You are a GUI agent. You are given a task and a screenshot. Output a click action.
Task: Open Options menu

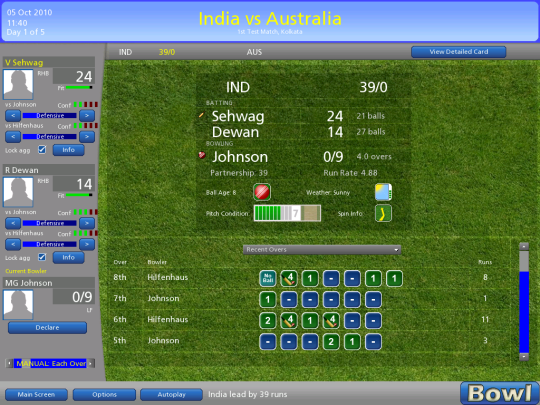coord(104,394)
